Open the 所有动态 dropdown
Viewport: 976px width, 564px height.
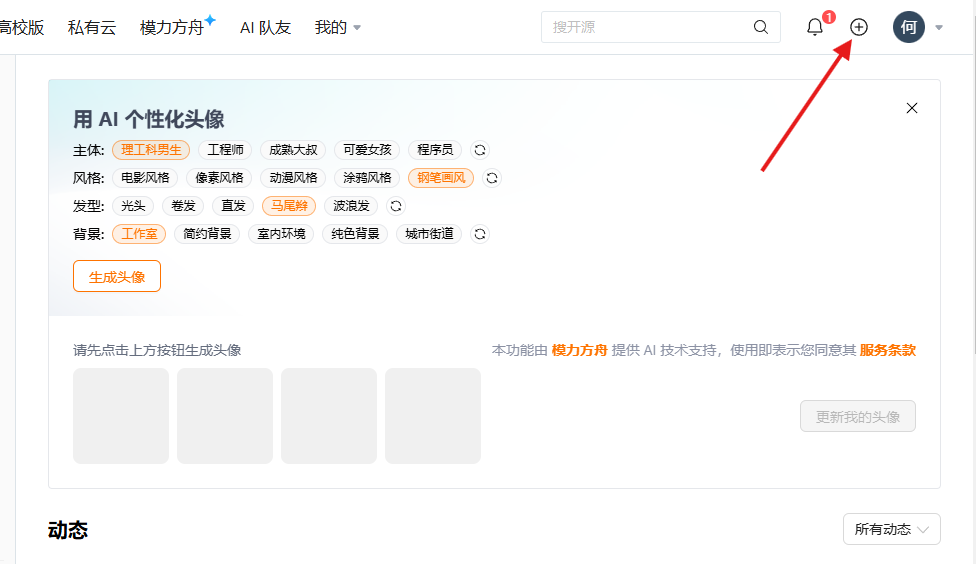click(891, 529)
